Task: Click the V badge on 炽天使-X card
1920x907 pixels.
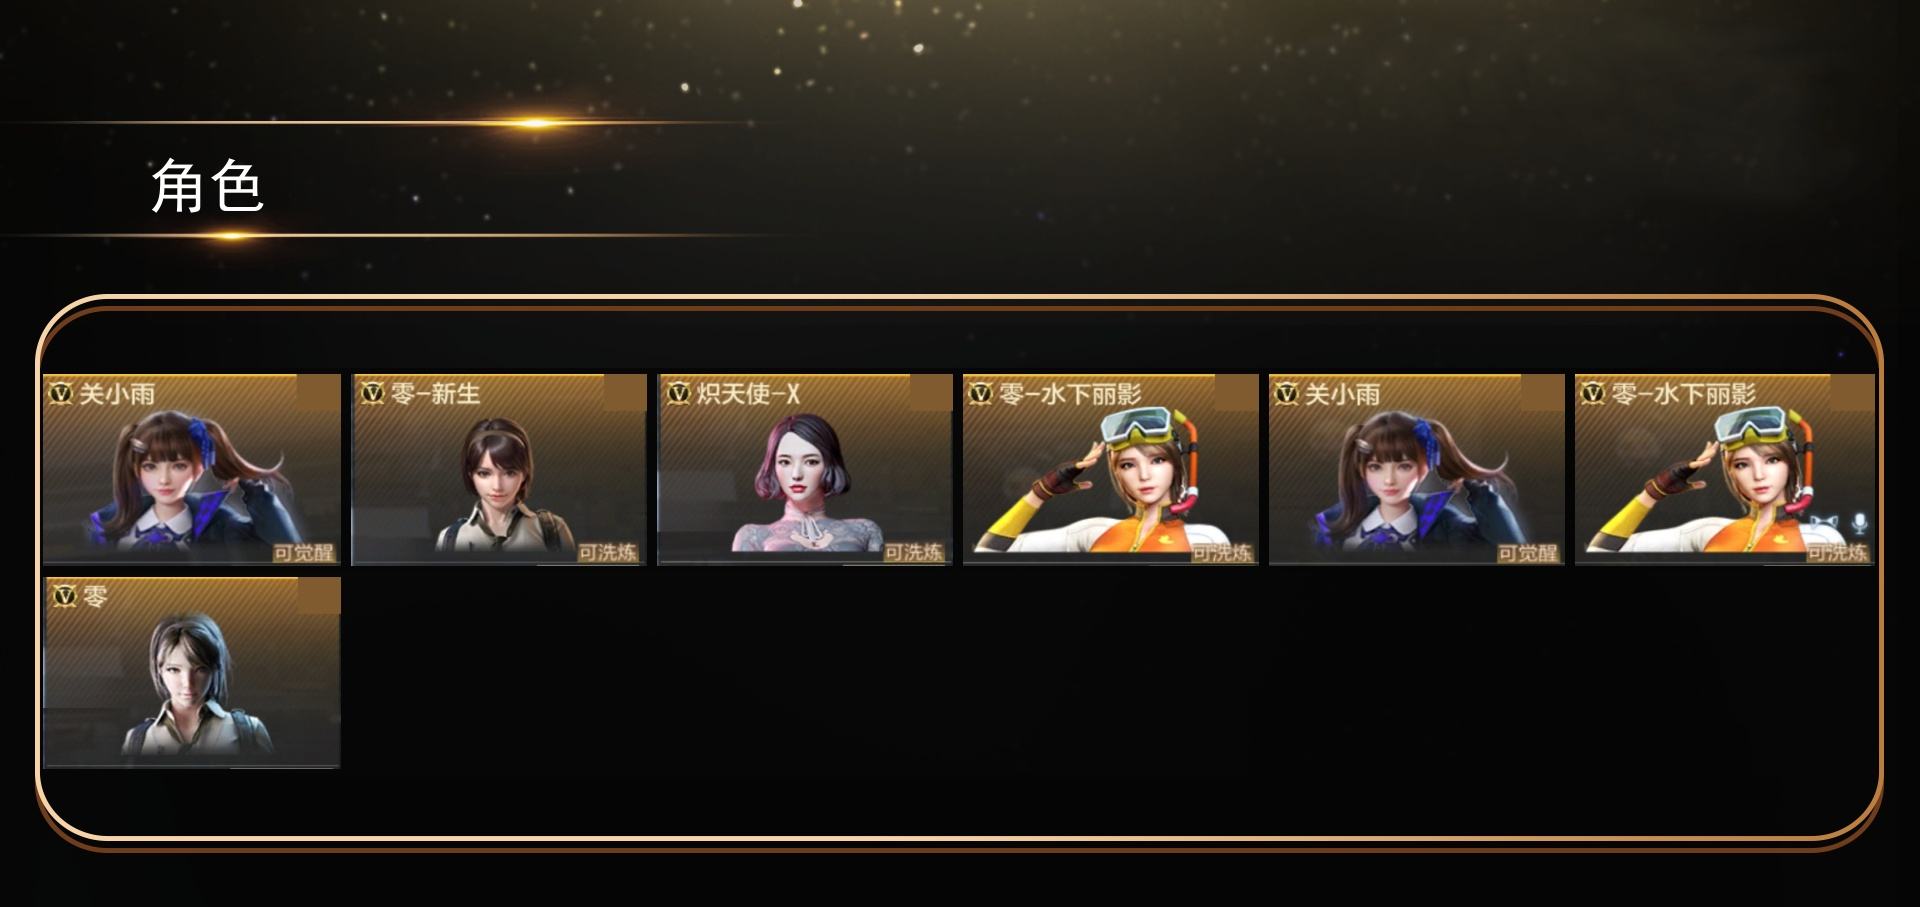Action: pyautogui.click(x=679, y=394)
